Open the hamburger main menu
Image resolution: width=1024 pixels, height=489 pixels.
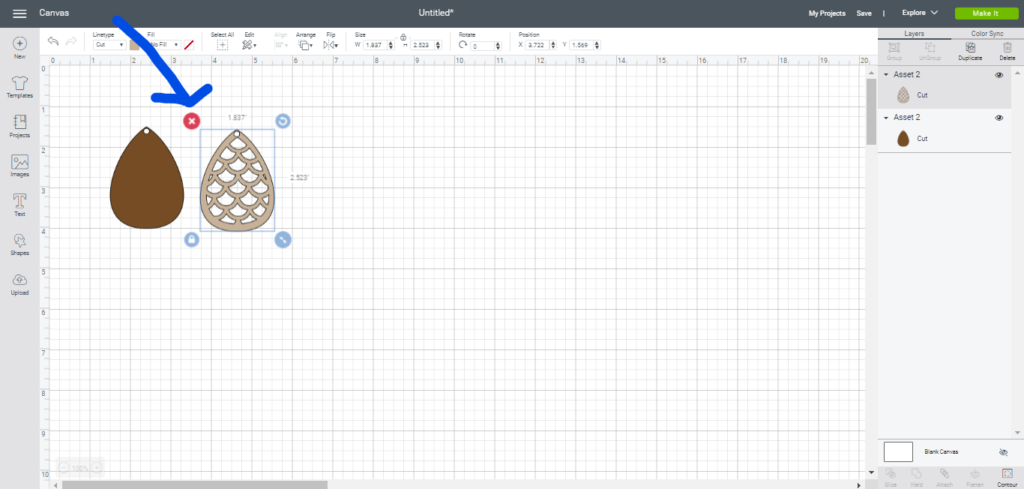tap(20, 13)
